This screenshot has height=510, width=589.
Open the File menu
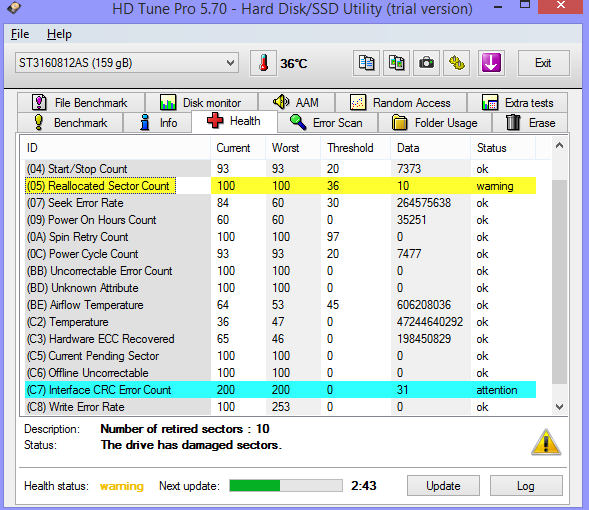pos(20,34)
